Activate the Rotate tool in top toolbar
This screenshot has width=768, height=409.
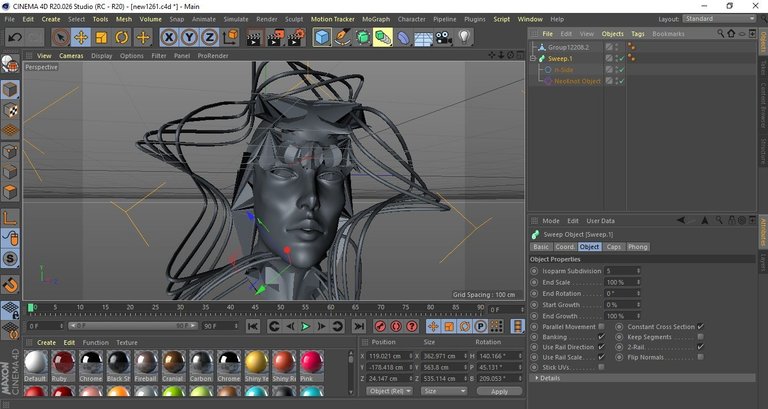pos(122,37)
